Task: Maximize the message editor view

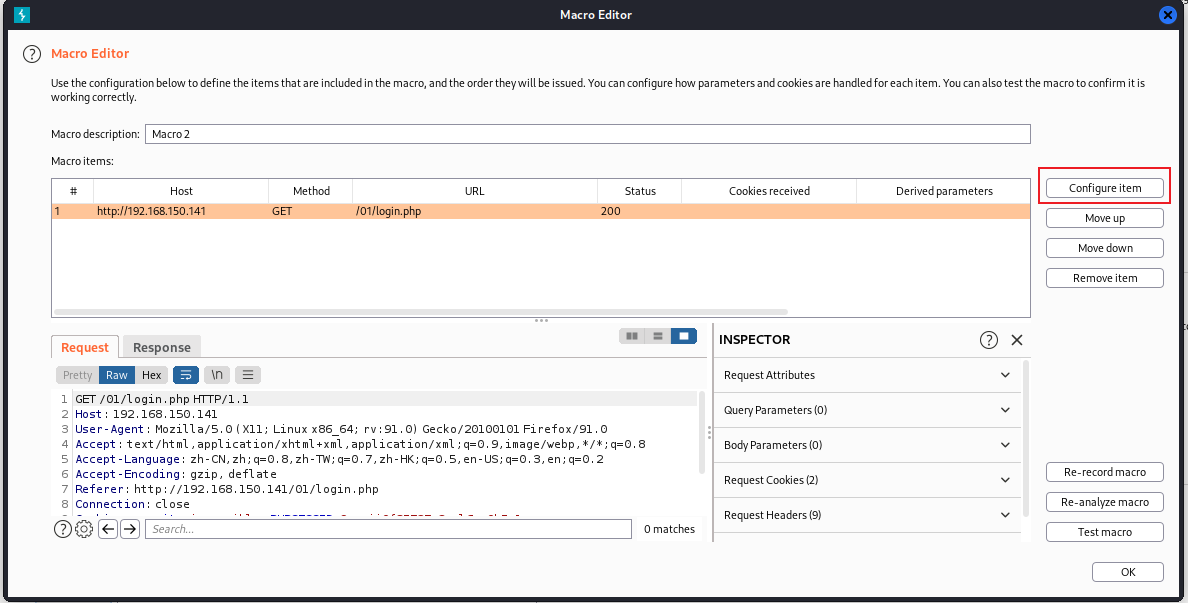Action: pos(684,335)
